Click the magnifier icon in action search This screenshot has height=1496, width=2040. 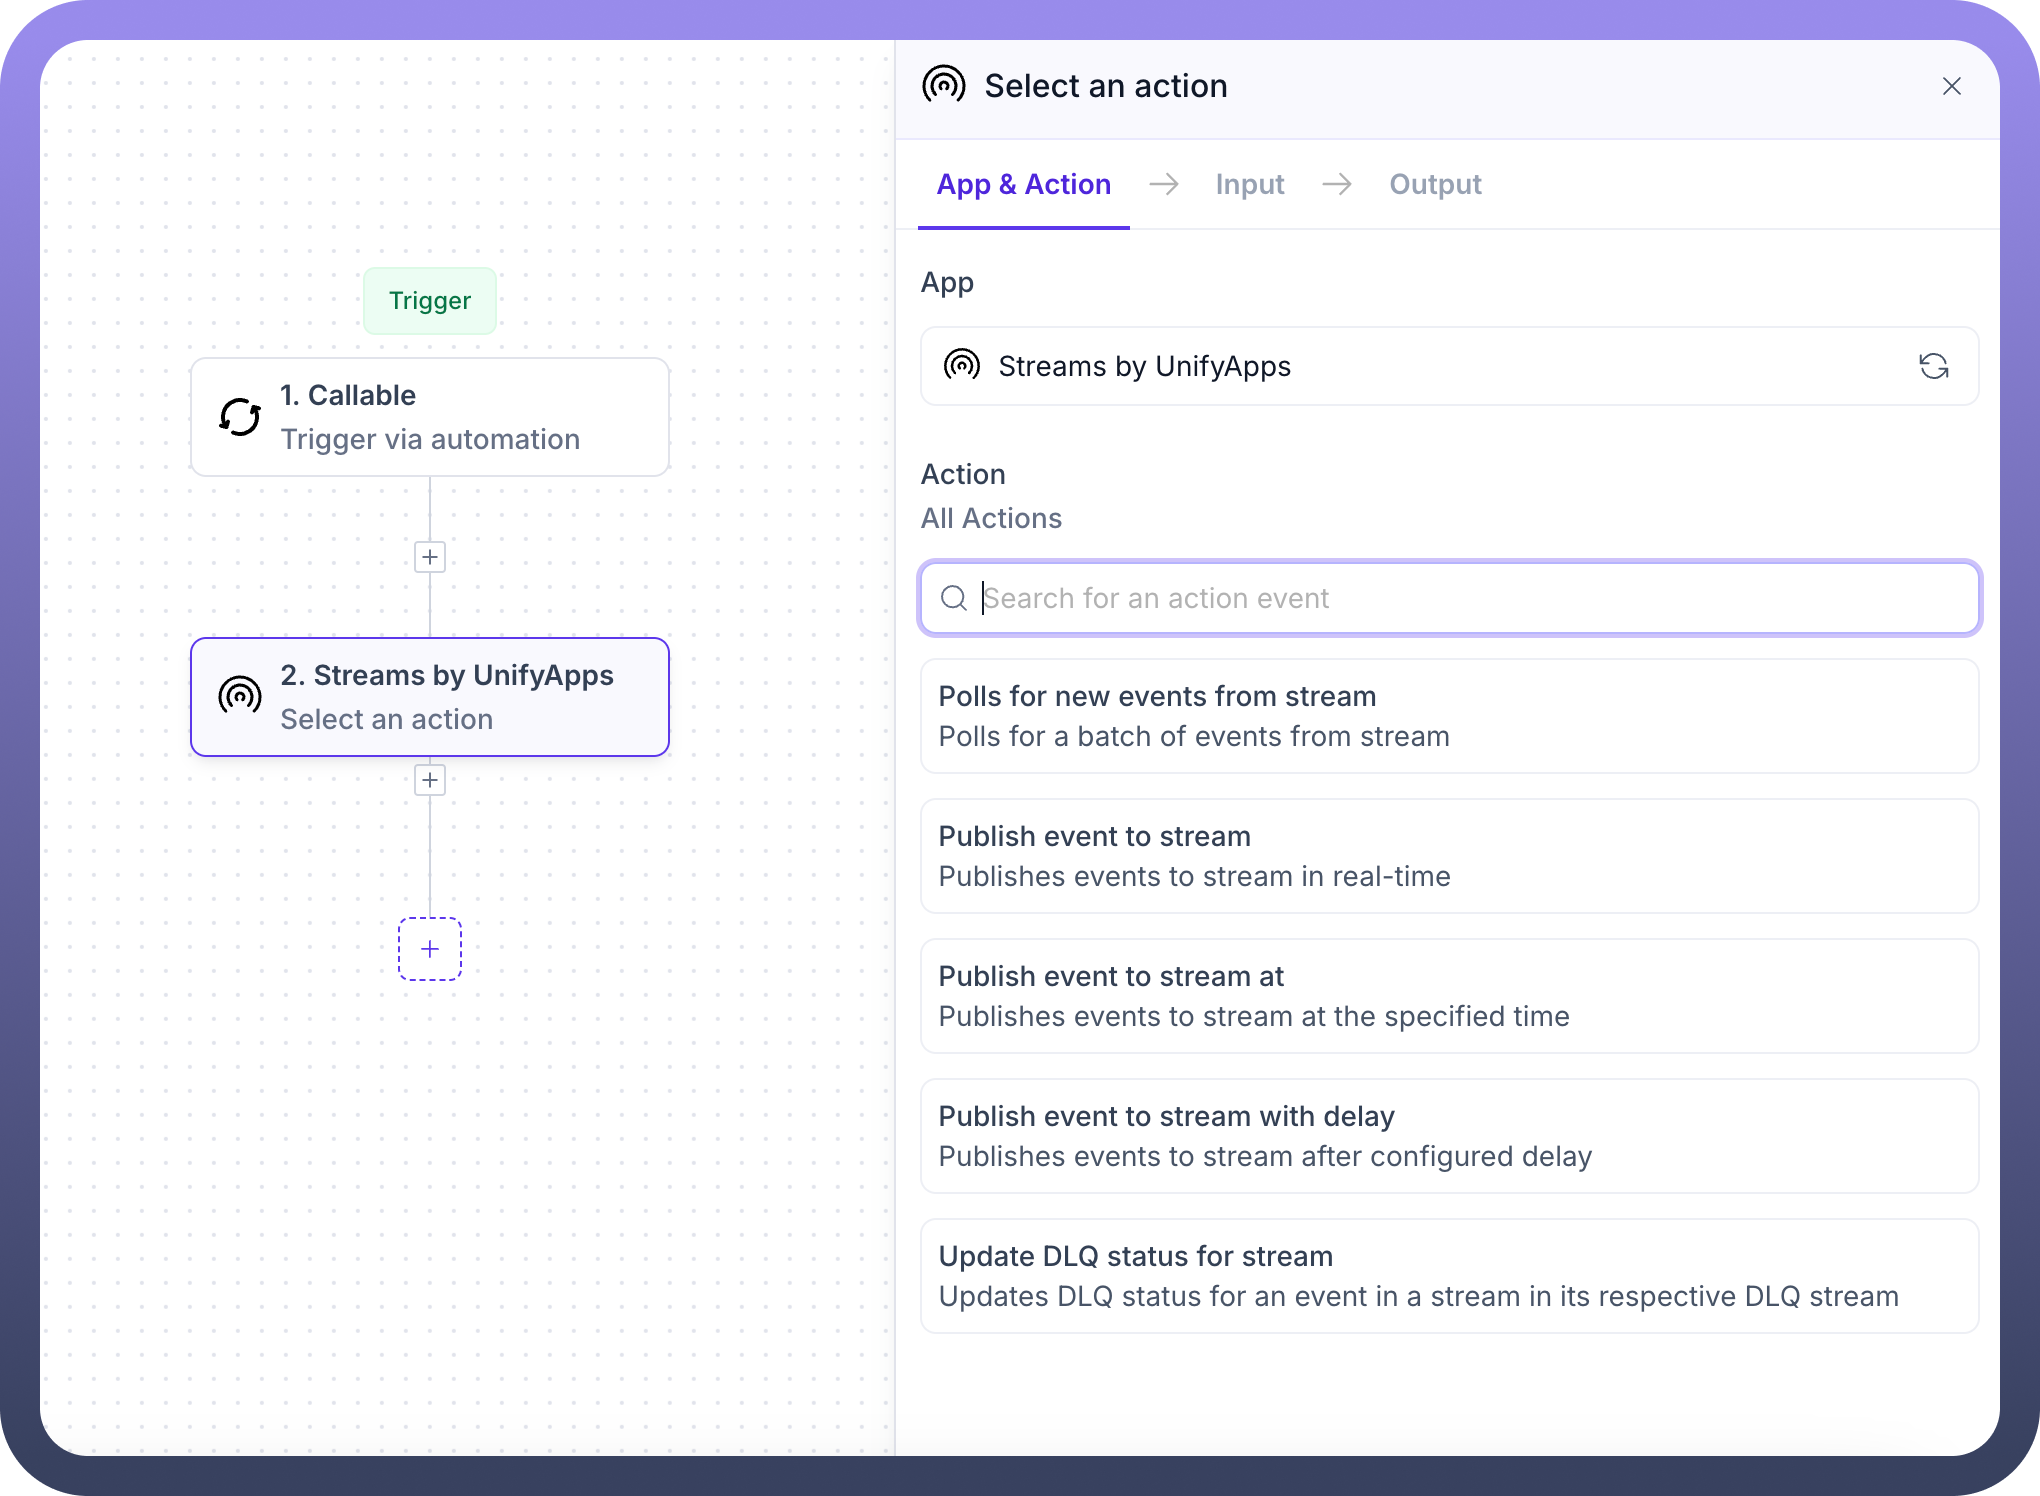[x=954, y=598]
